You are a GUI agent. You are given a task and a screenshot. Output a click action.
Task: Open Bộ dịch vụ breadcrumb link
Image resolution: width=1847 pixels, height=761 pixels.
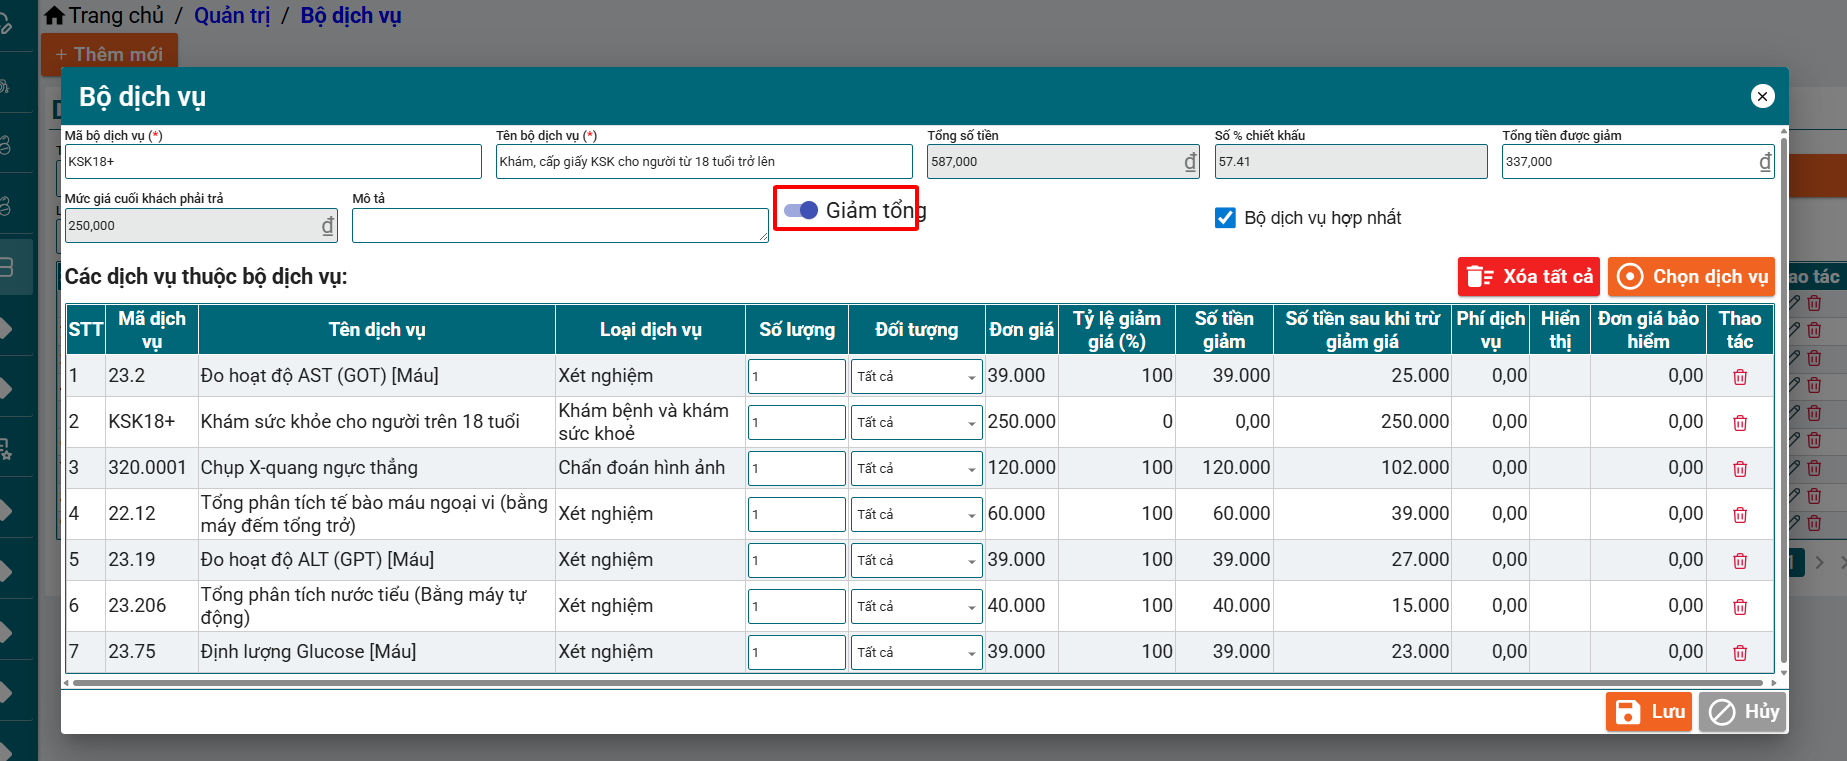pyautogui.click(x=351, y=16)
